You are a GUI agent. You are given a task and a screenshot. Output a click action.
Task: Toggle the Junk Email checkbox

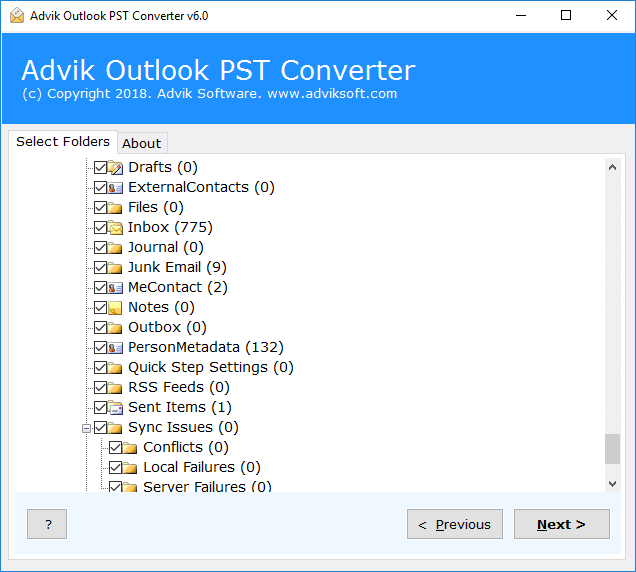[x=100, y=267]
